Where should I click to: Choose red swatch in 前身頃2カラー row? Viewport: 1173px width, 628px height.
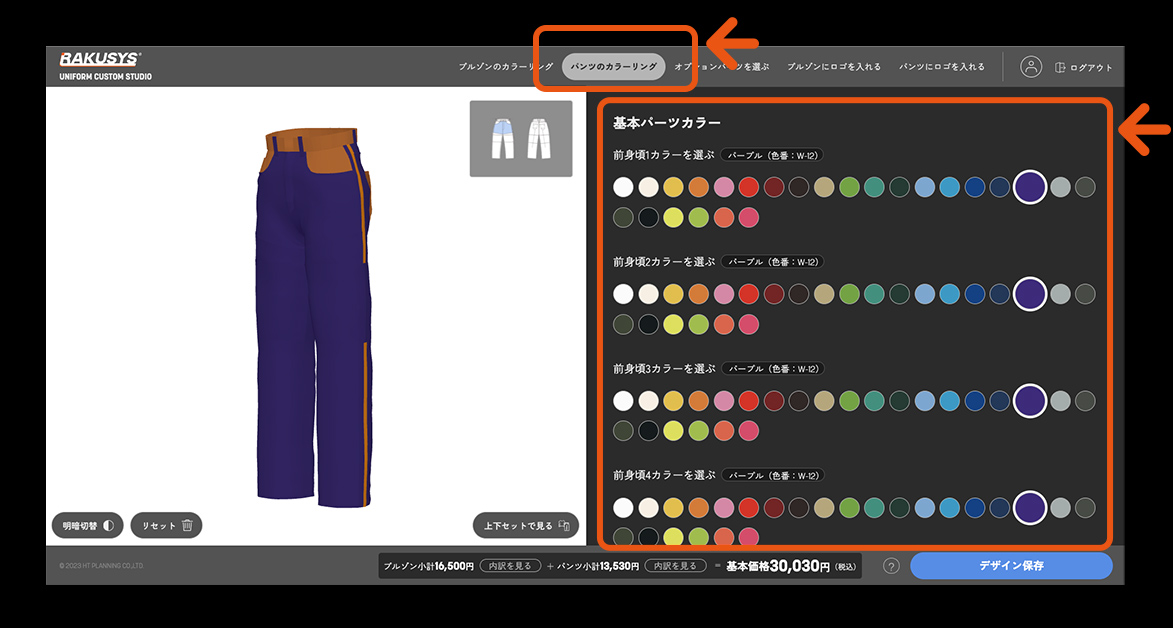[x=749, y=294]
